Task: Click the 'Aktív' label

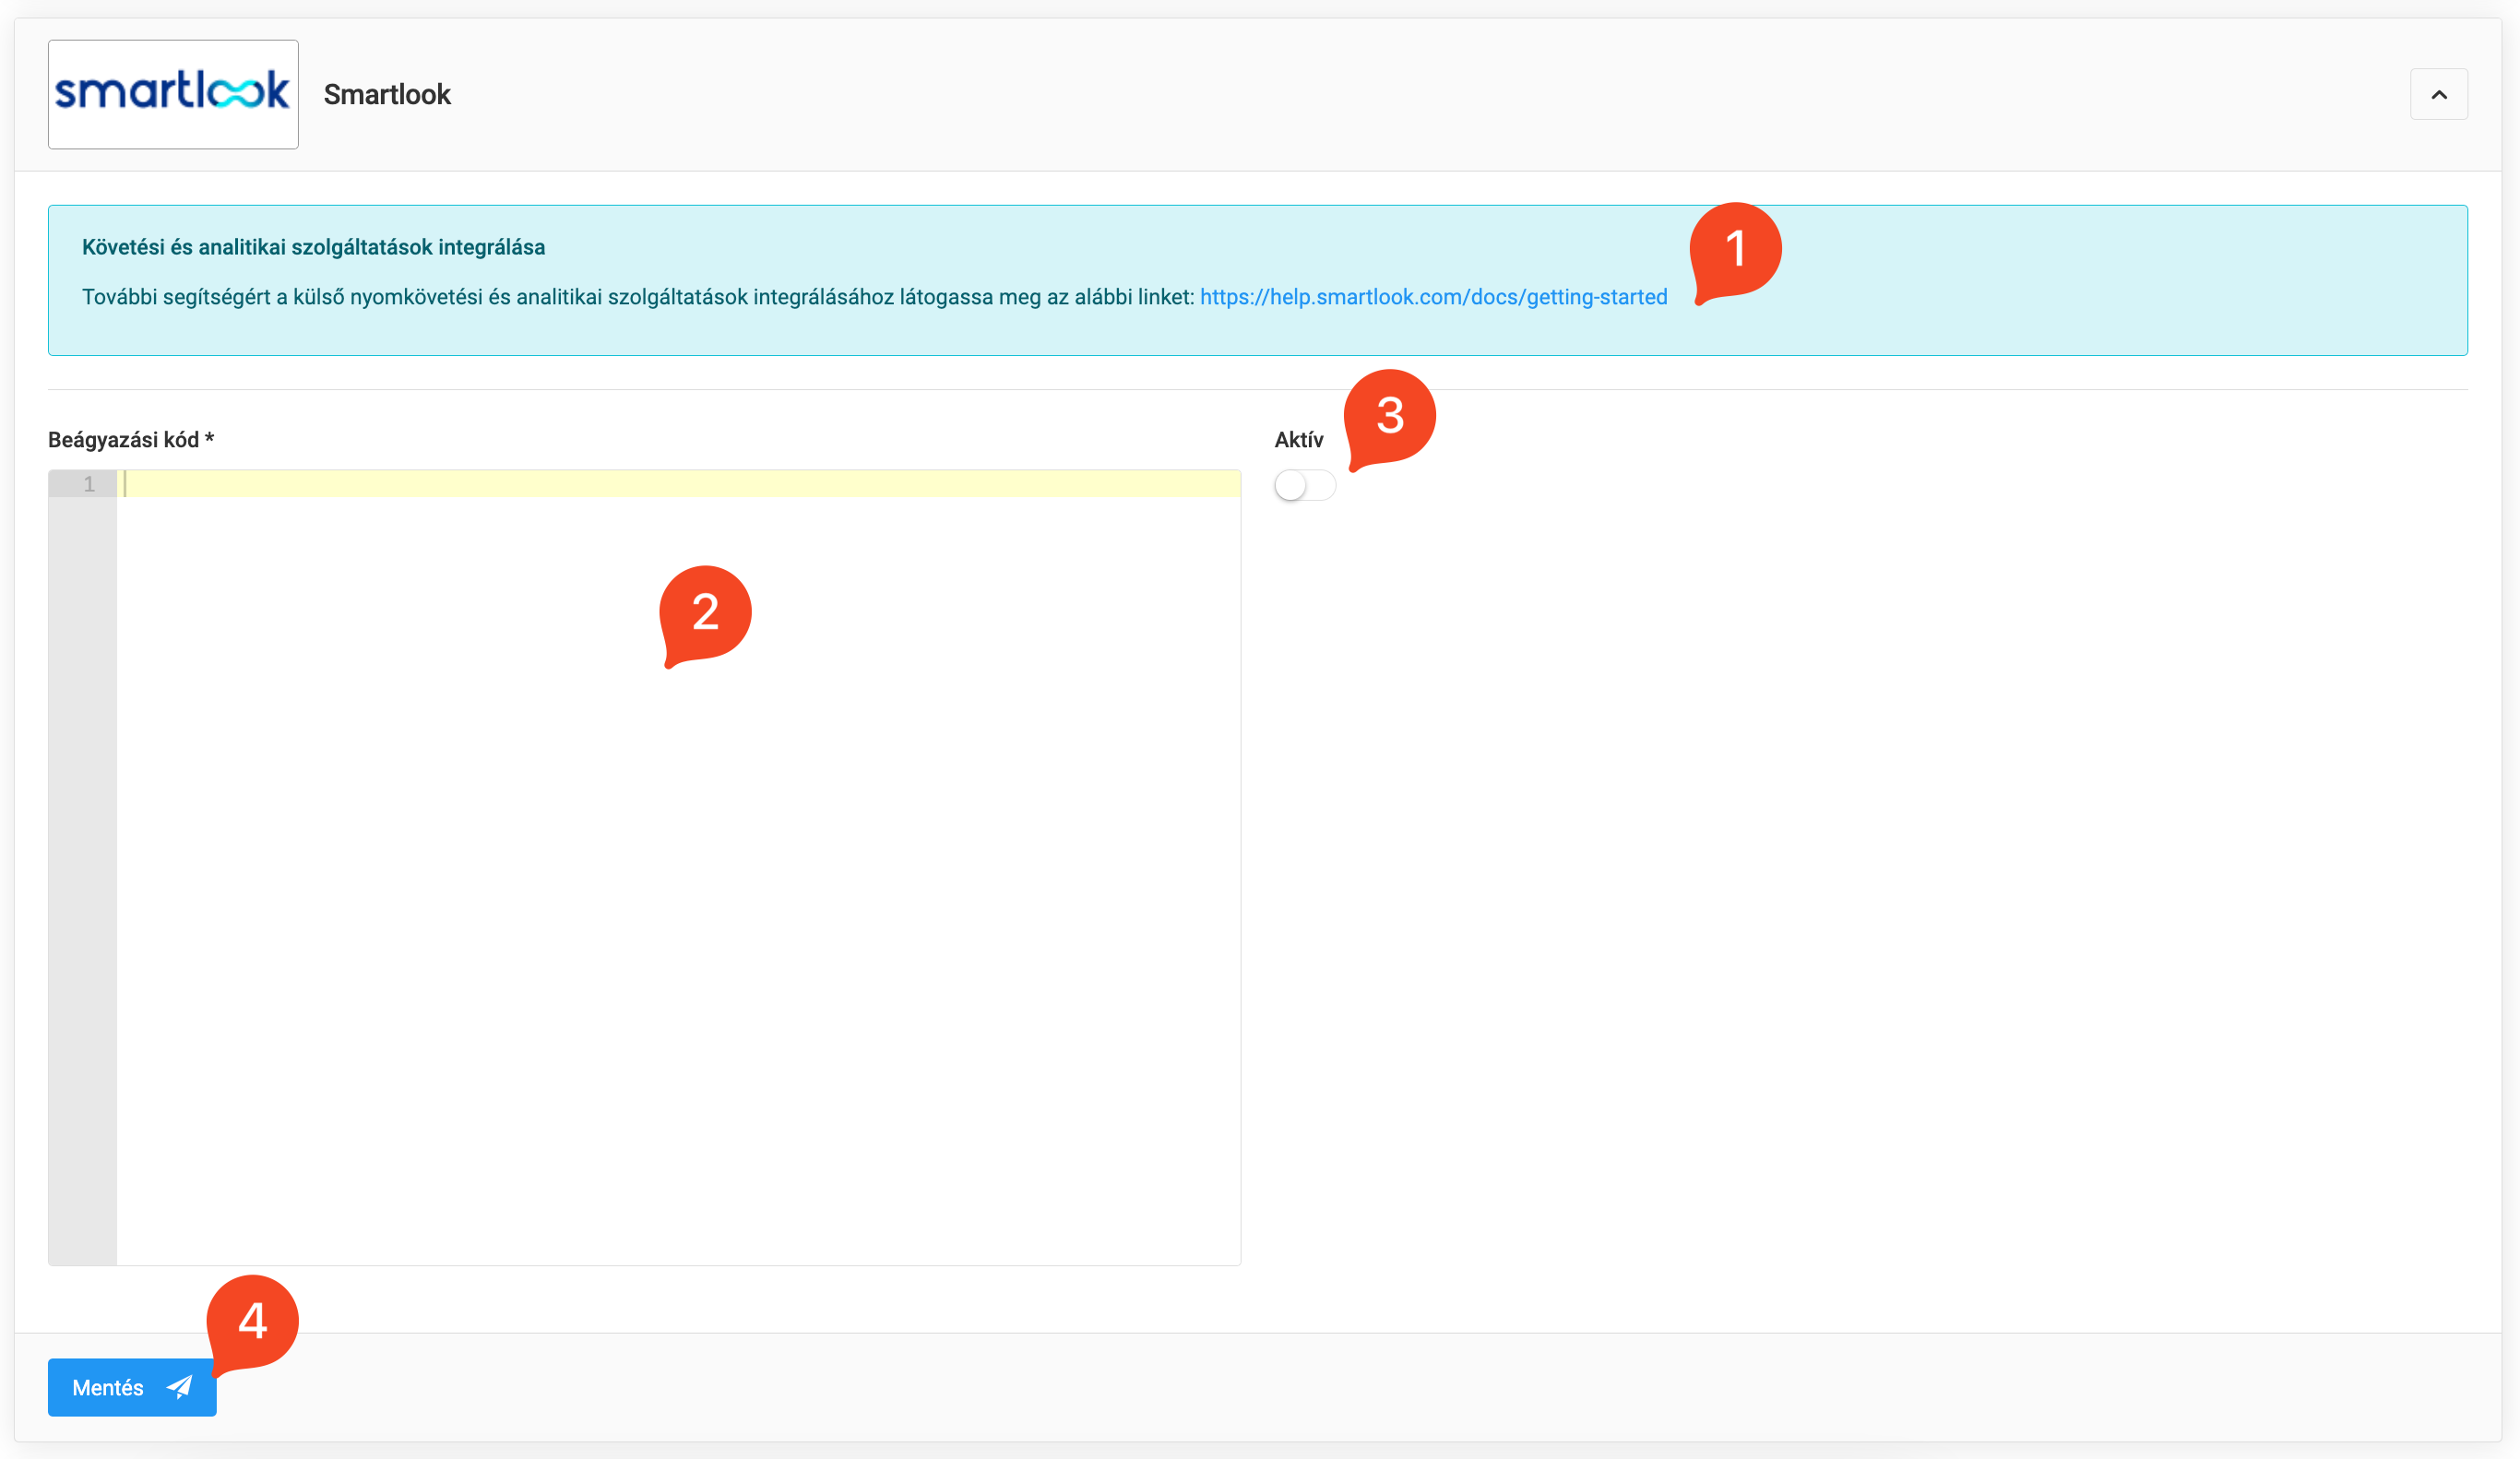Action: click(1299, 440)
